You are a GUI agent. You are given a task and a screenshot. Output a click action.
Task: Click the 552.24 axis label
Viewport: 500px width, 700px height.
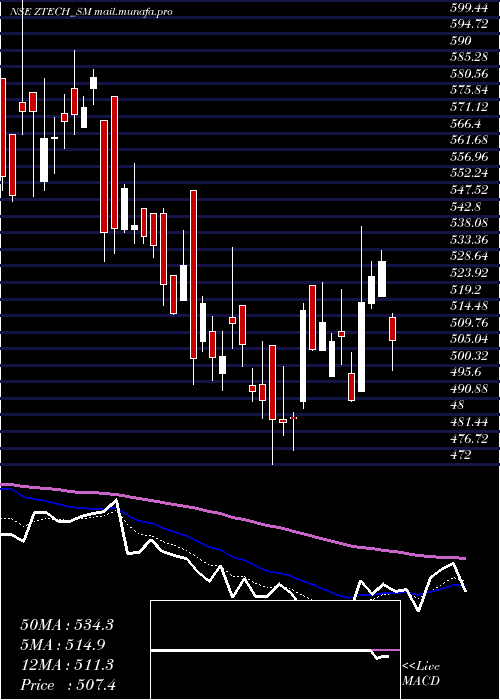(468, 173)
